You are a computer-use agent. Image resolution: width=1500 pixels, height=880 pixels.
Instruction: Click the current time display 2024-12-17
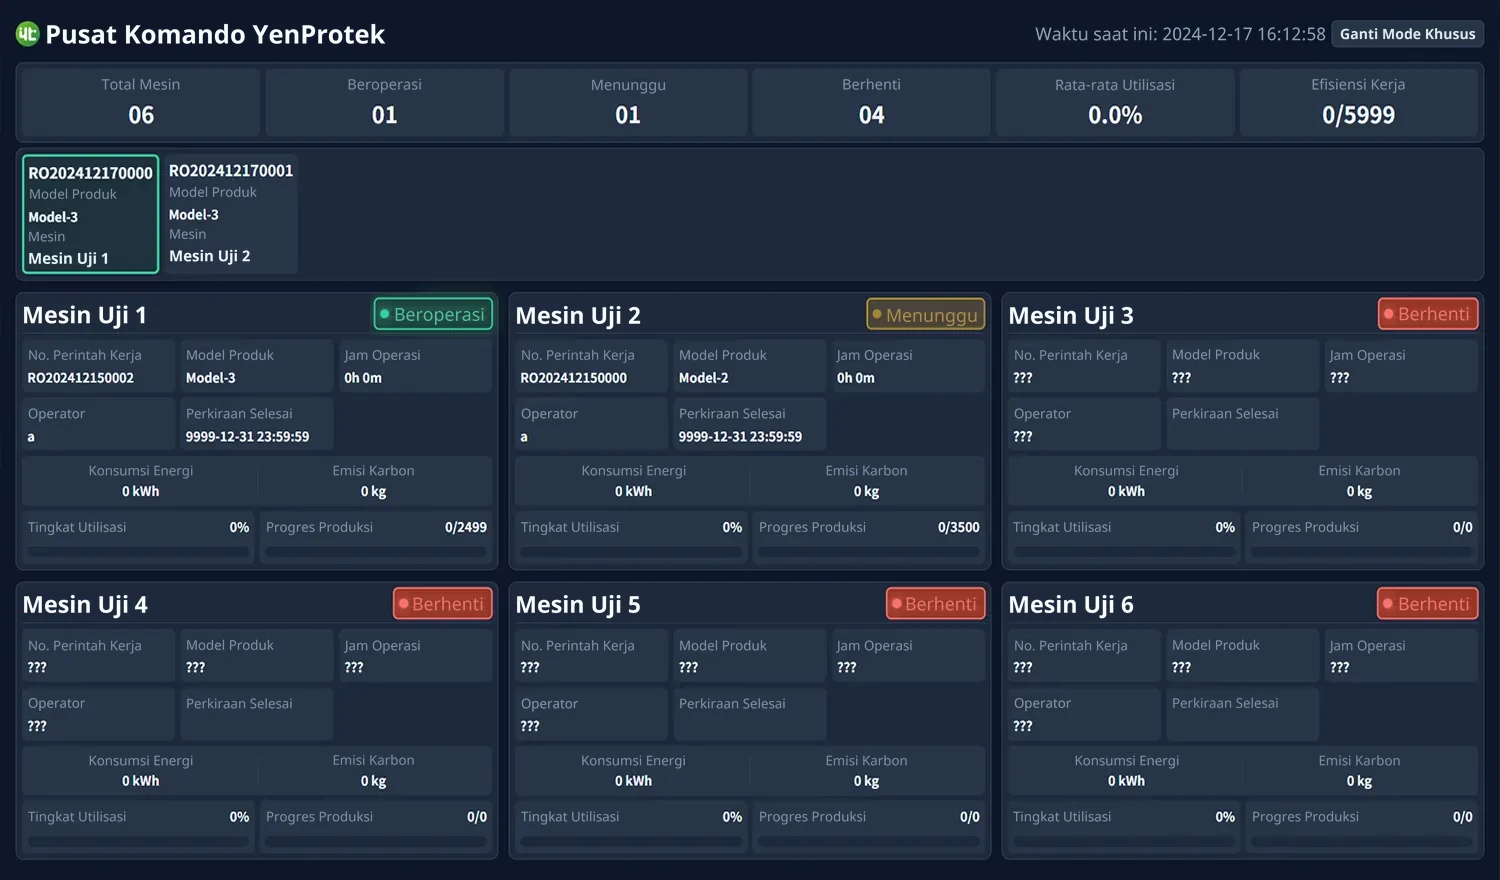pos(1180,34)
